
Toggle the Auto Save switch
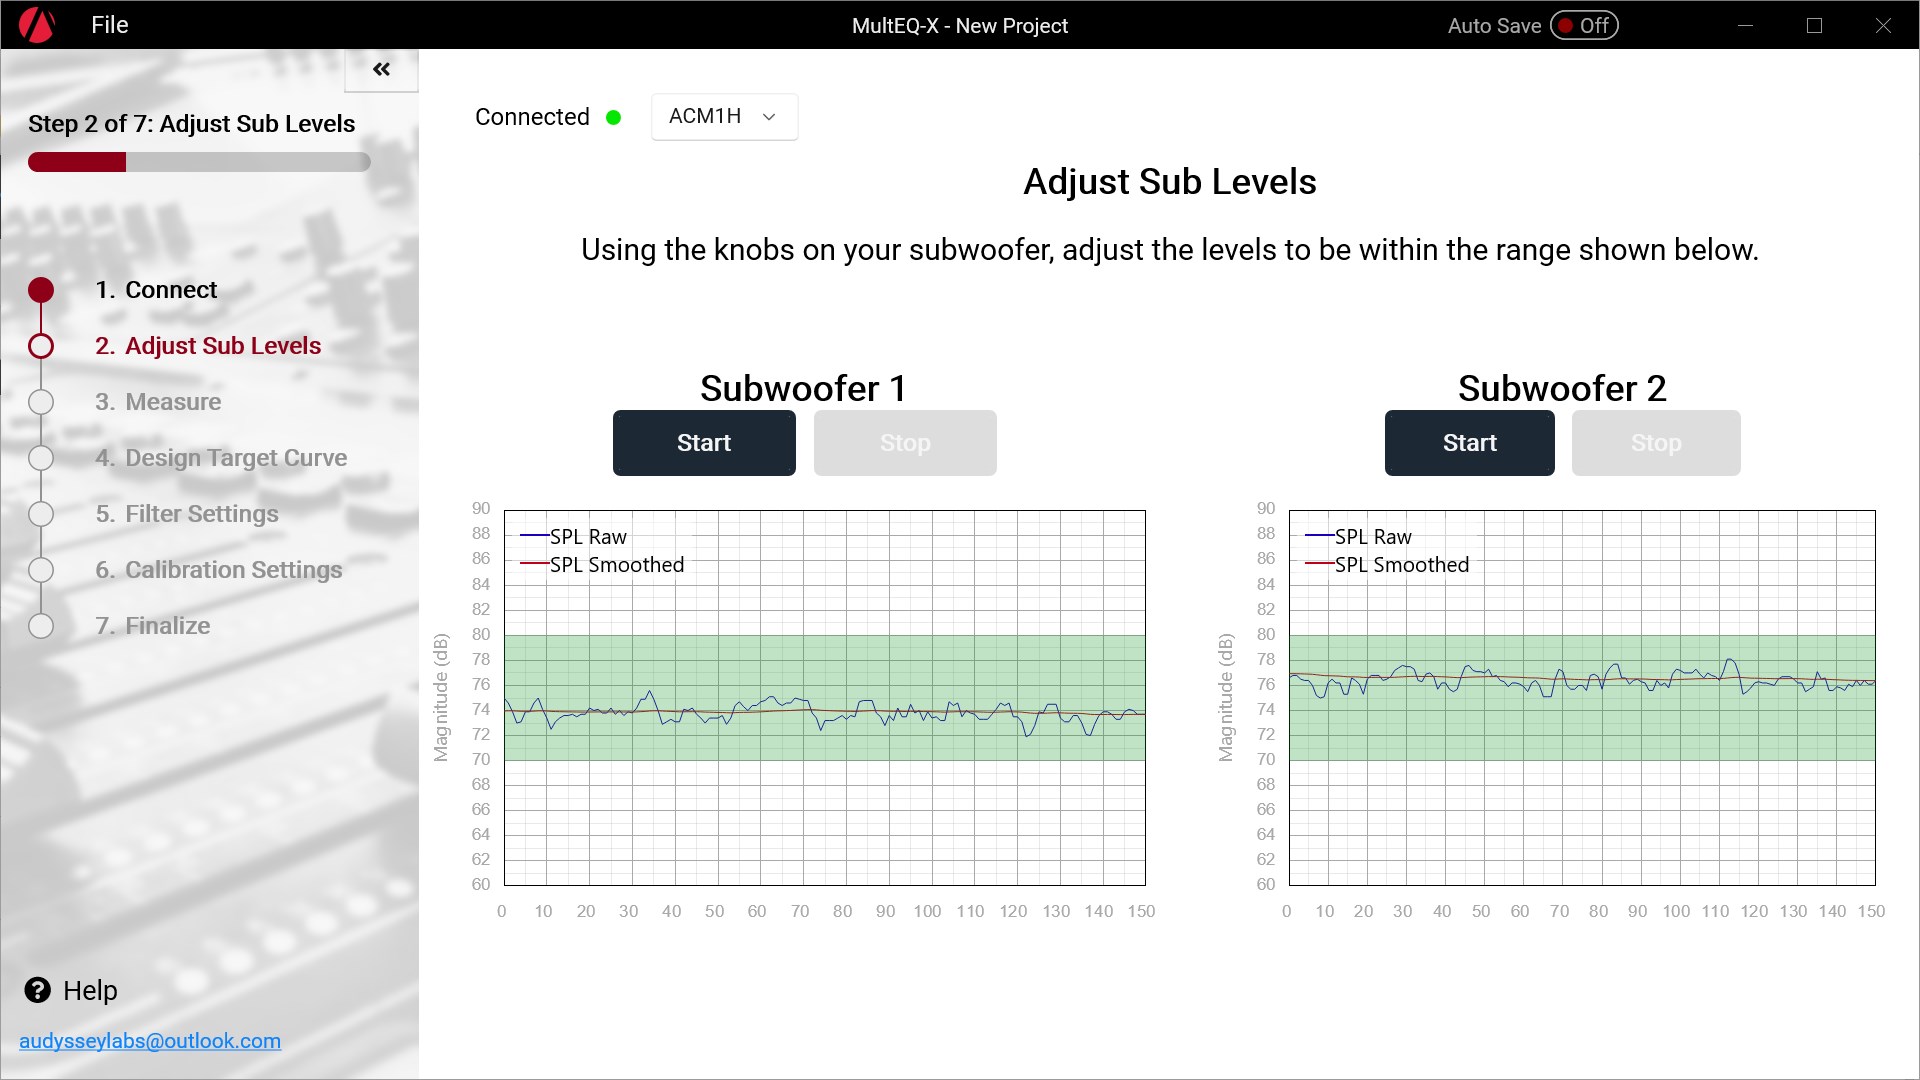1584,26
